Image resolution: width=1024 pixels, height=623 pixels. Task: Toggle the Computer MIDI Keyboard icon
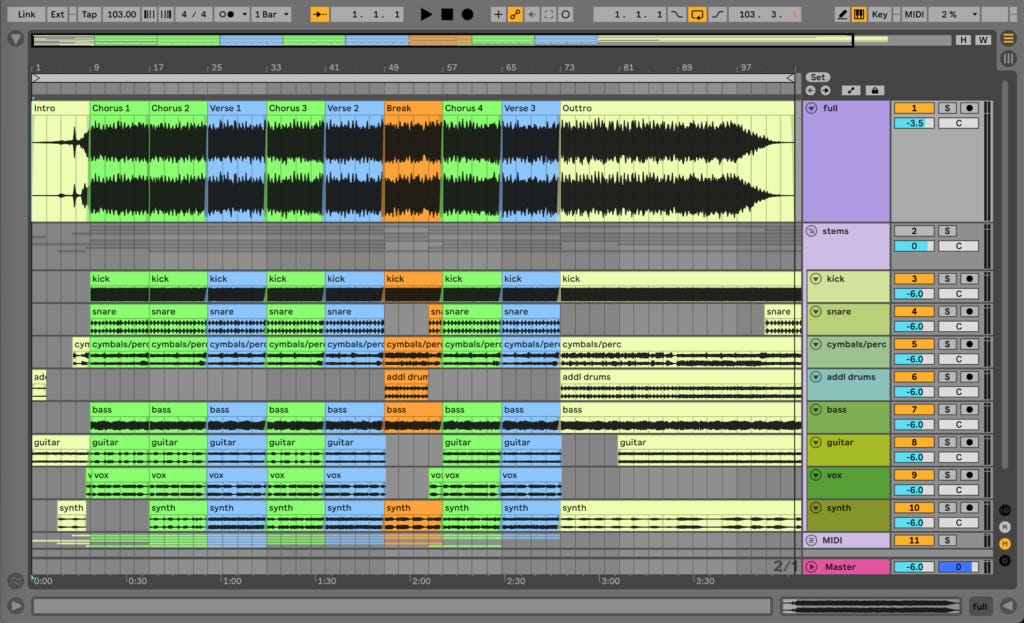pos(859,14)
